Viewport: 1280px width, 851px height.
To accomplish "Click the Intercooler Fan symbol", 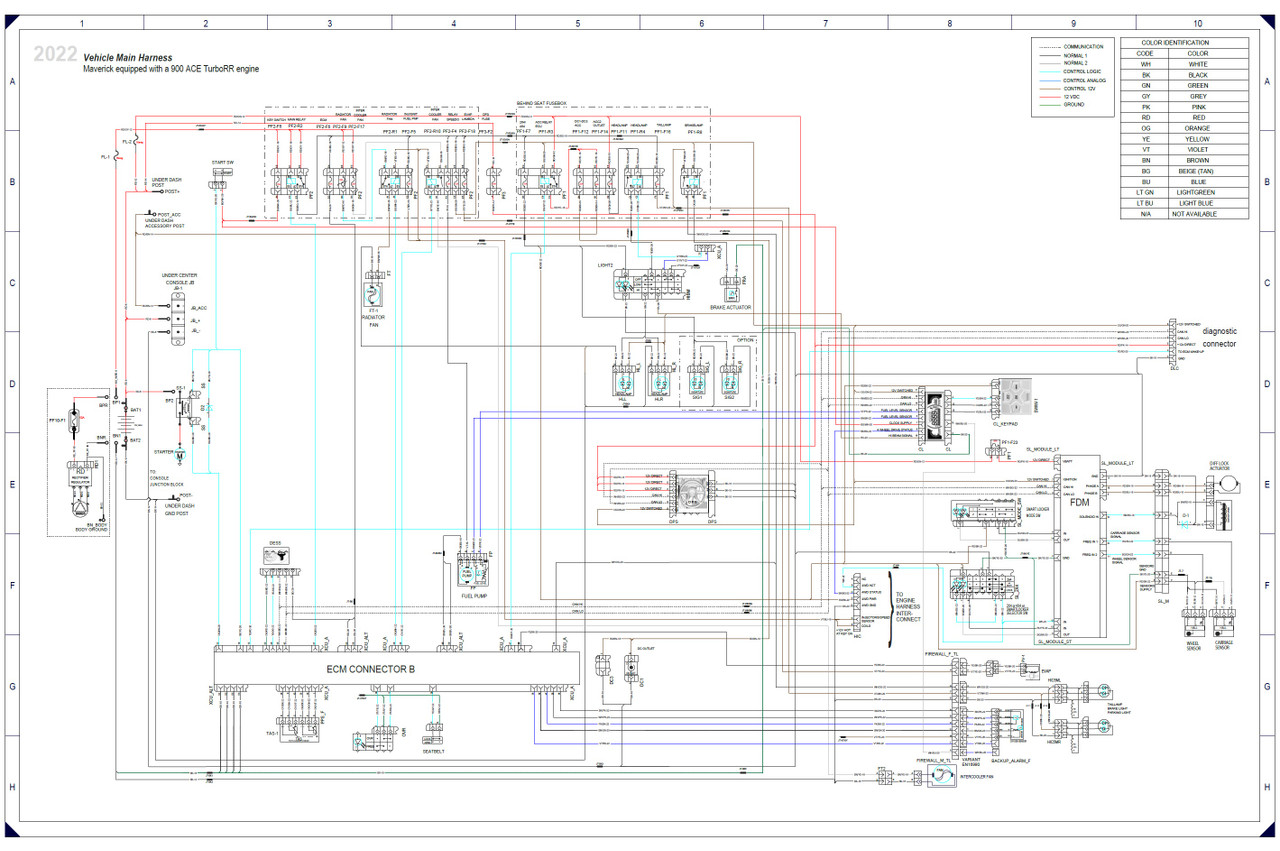I will (x=941, y=775).
